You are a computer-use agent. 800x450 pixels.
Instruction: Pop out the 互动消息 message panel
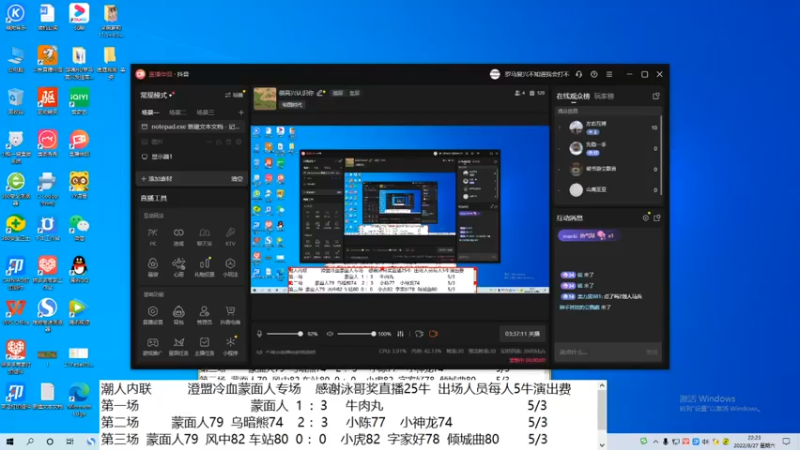pyautogui.click(x=657, y=218)
